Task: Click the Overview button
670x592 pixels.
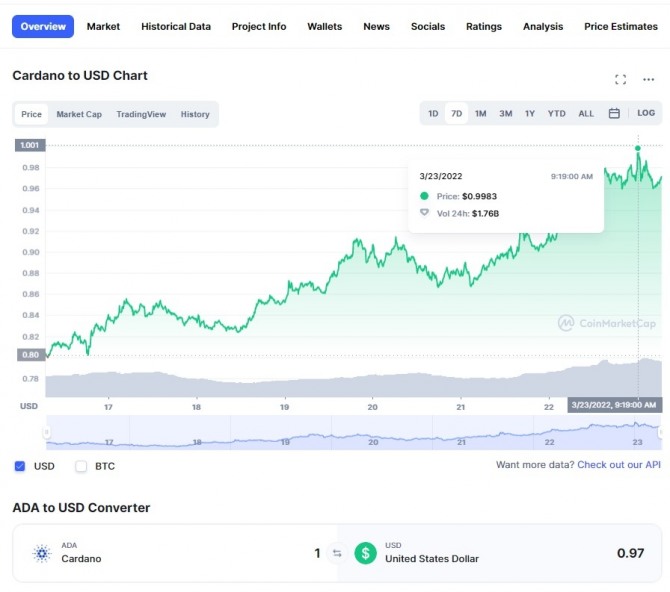Action: click(x=41, y=27)
